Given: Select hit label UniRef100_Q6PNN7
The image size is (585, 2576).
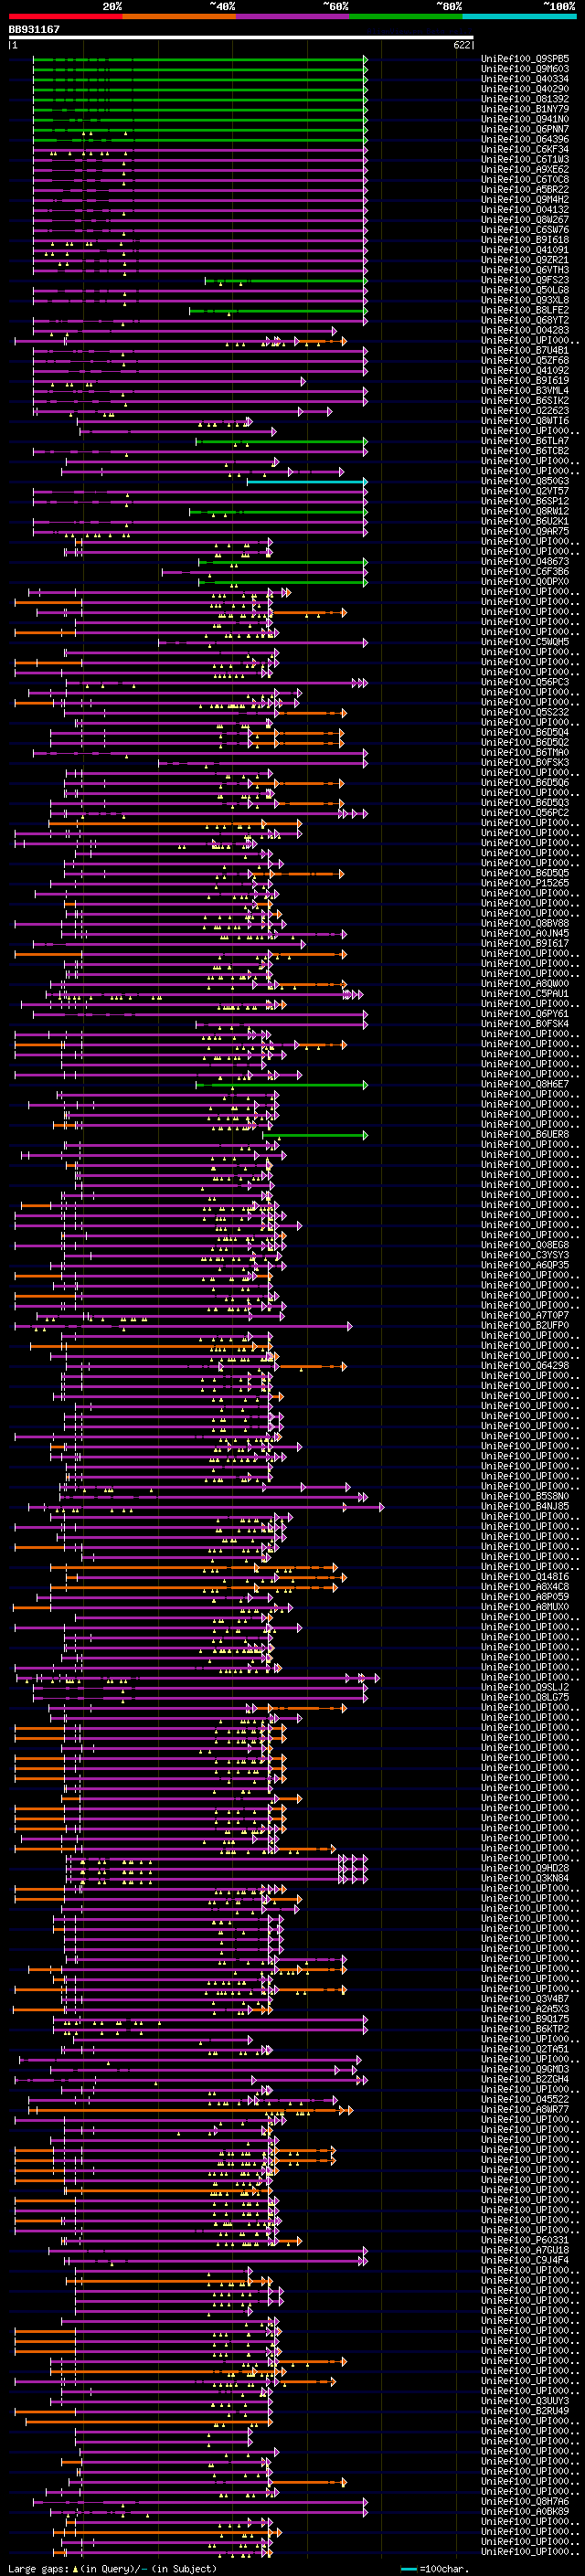Looking at the screenshot, I should [525, 129].
